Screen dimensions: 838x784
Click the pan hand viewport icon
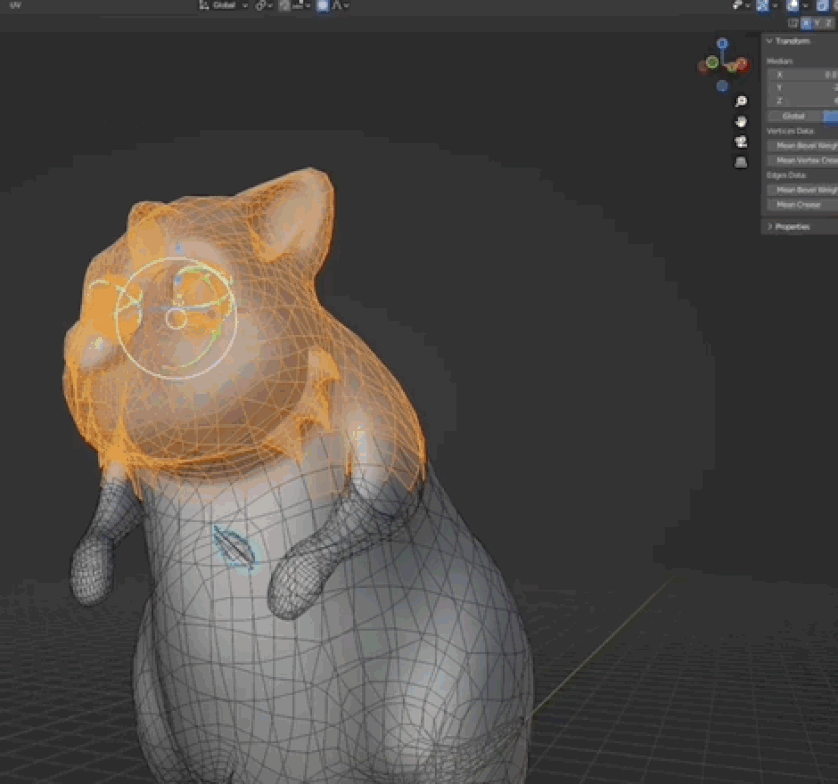(x=741, y=121)
